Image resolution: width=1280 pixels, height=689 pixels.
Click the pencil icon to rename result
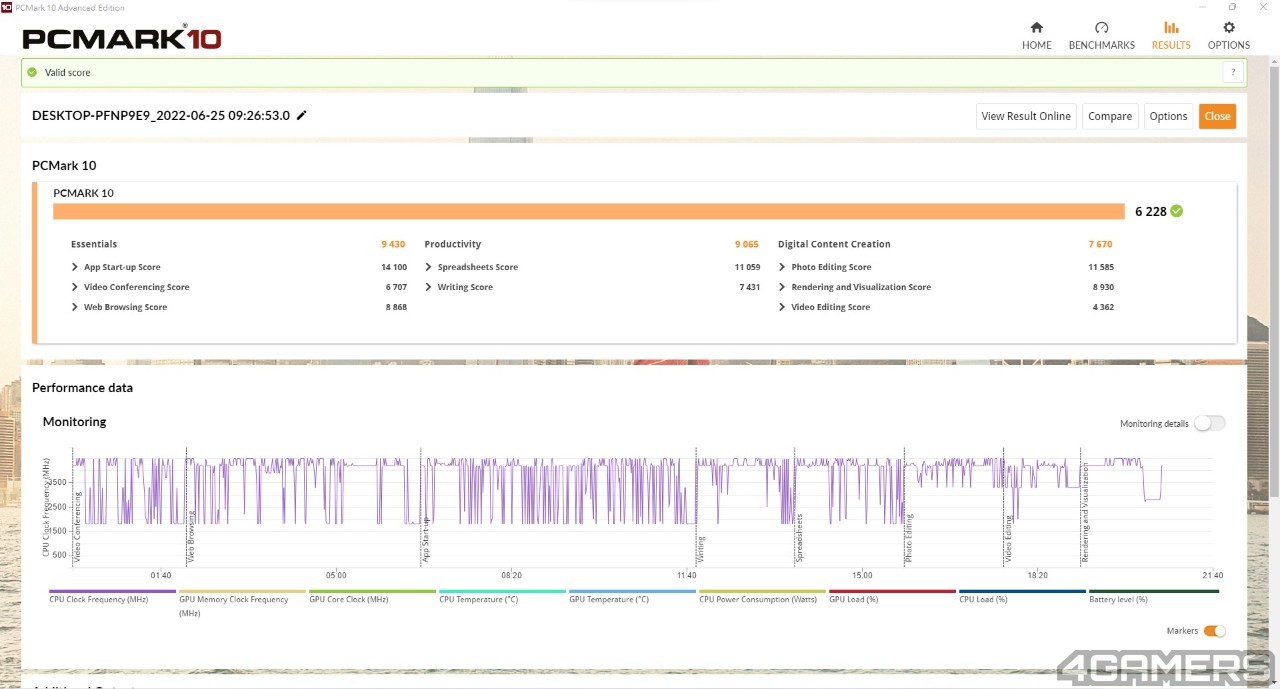point(302,115)
